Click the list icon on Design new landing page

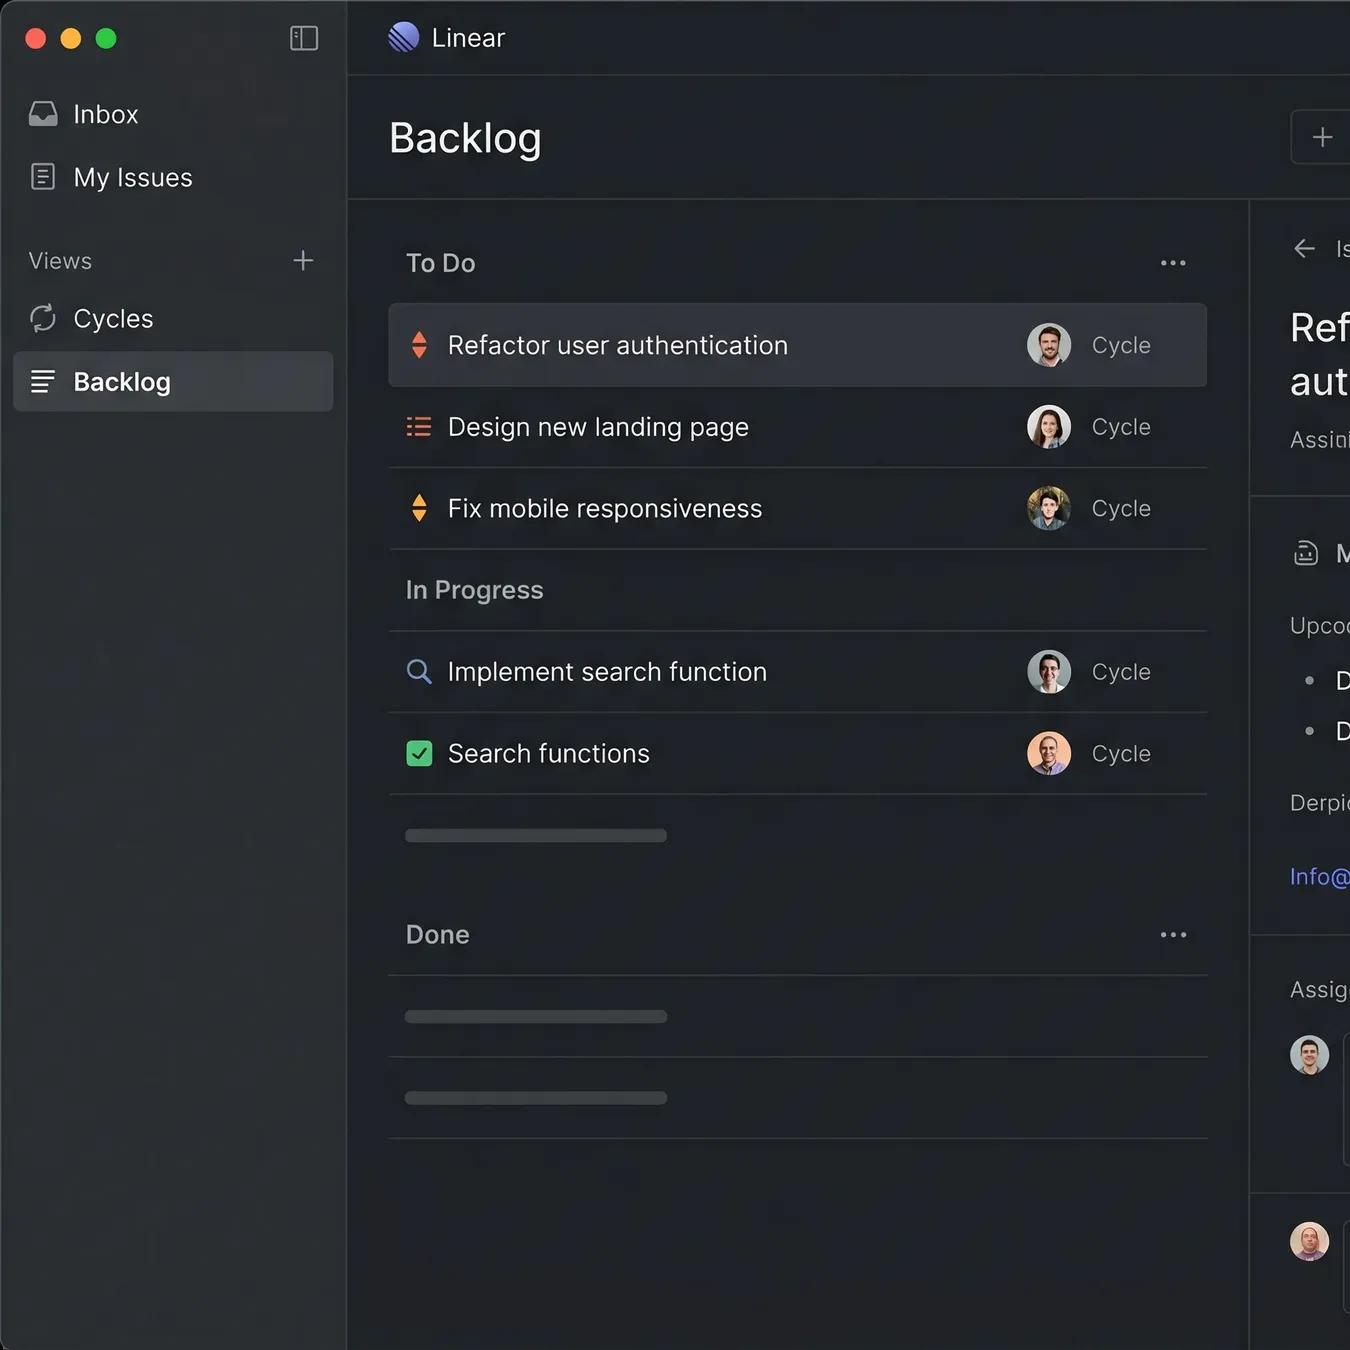point(419,427)
